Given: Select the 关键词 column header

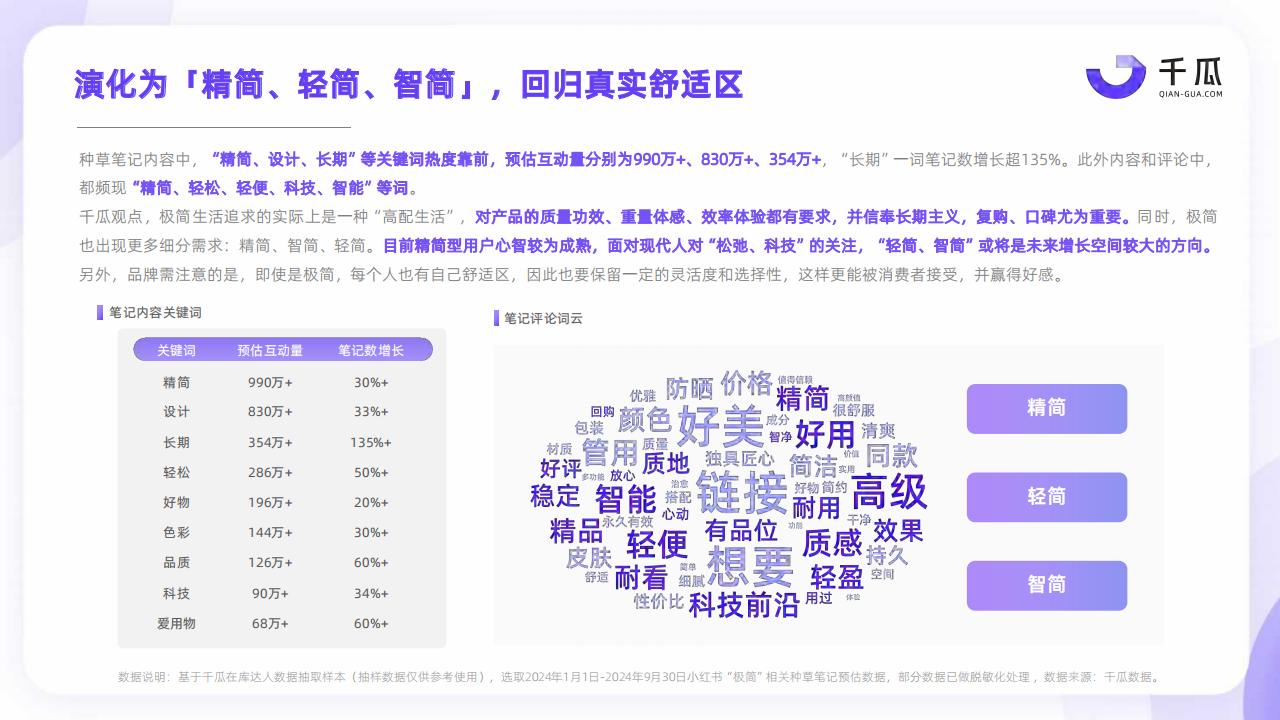Looking at the screenshot, I should 176,350.
